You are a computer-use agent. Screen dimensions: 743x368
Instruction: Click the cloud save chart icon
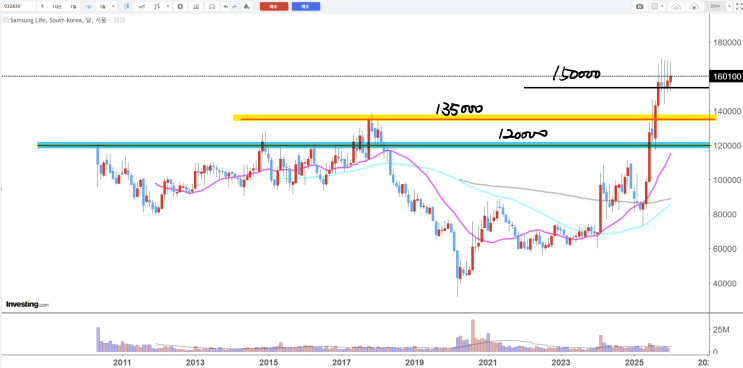tap(694, 6)
